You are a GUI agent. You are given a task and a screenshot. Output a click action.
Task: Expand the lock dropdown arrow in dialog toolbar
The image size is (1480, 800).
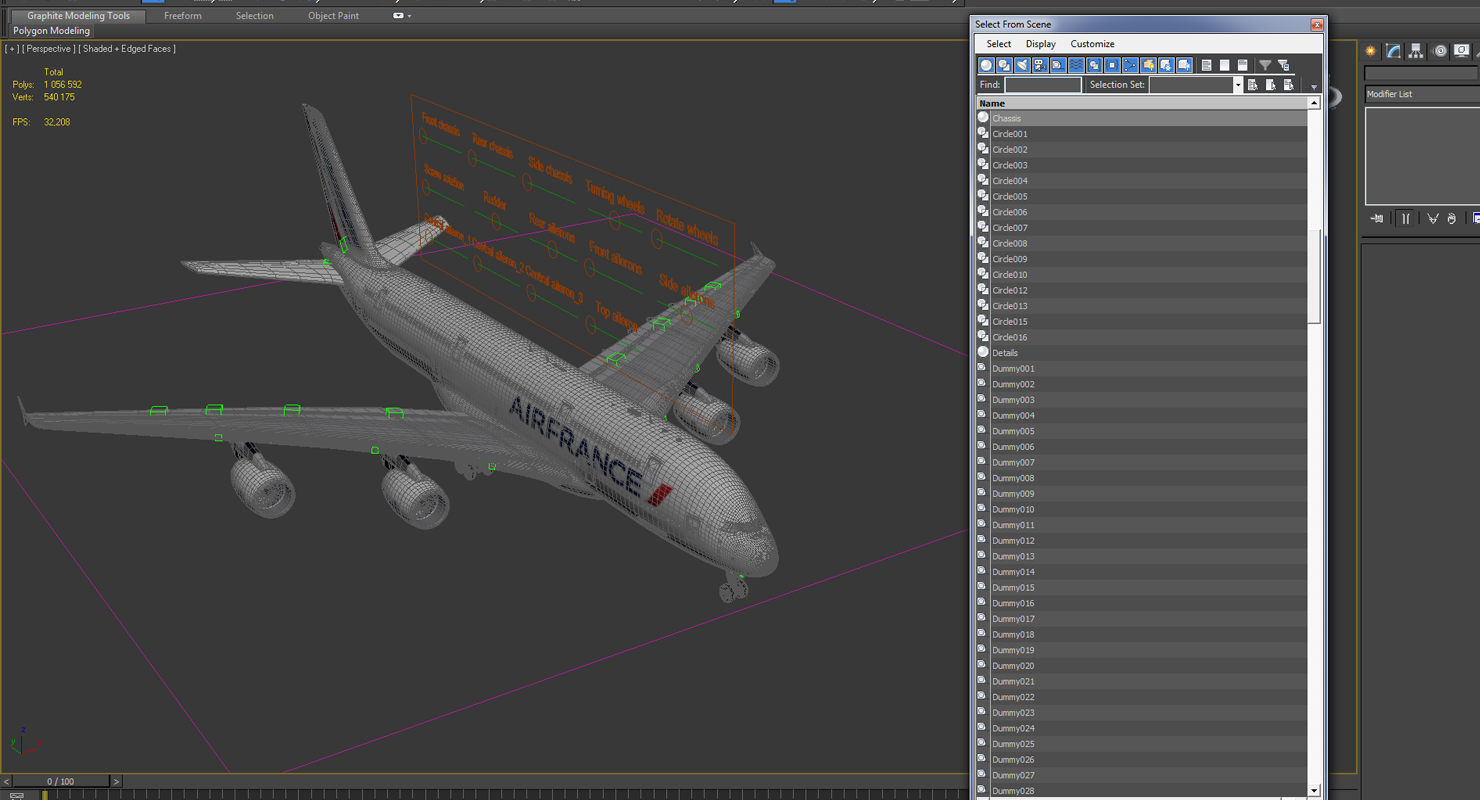tap(1314, 87)
